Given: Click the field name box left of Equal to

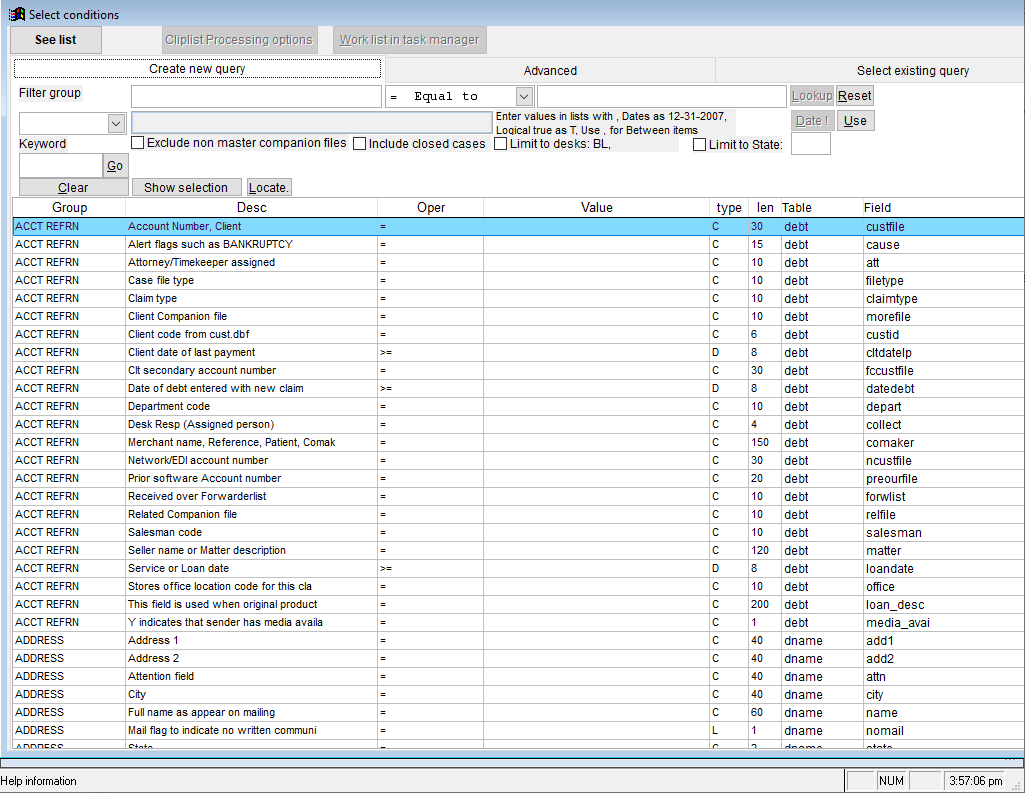Looking at the screenshot, I should tap(256, 97).
